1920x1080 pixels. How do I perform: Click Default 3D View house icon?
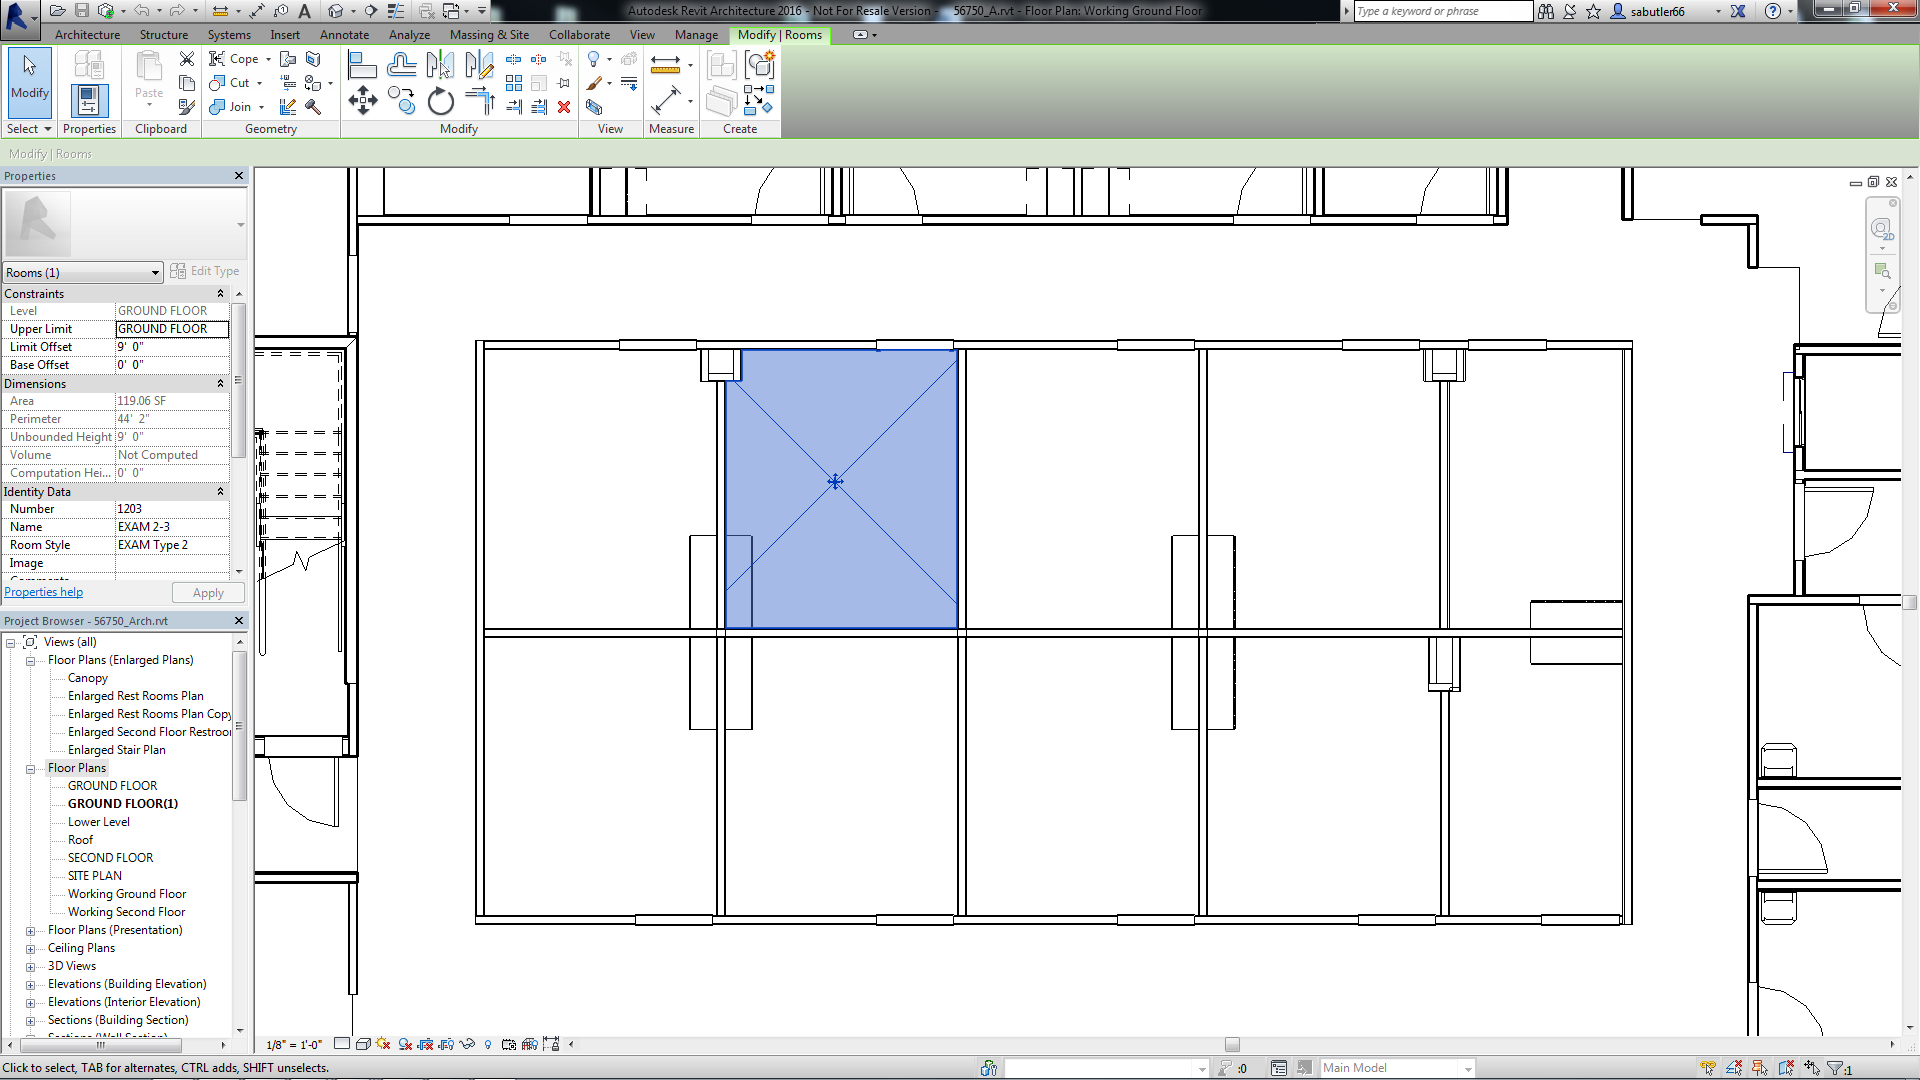335,11
